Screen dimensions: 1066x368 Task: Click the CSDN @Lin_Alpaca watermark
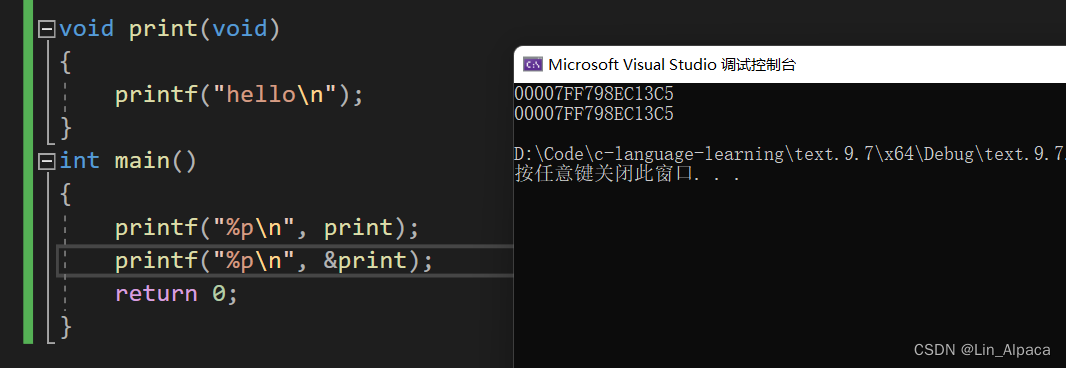[x=982, y=350]
